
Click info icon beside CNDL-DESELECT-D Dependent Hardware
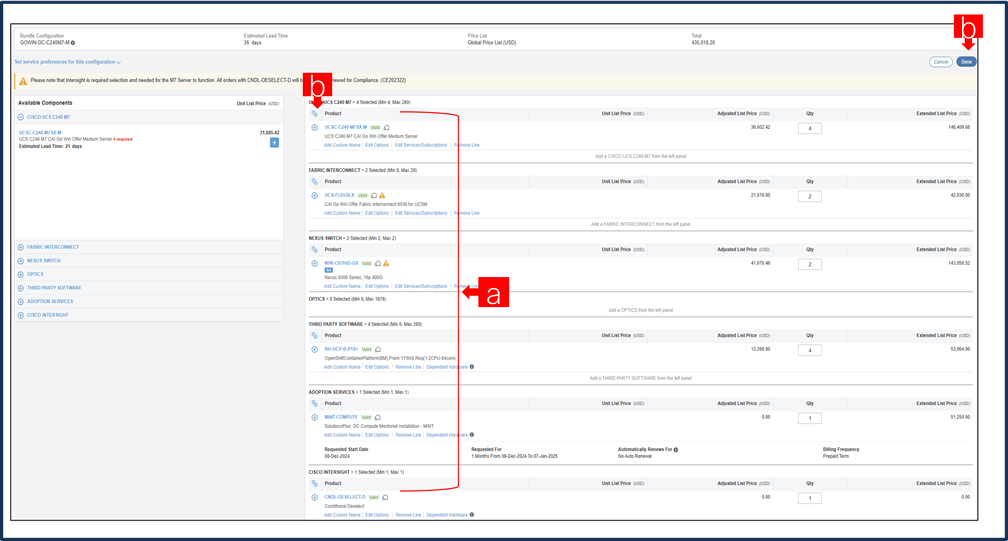[x=472, y=515]
